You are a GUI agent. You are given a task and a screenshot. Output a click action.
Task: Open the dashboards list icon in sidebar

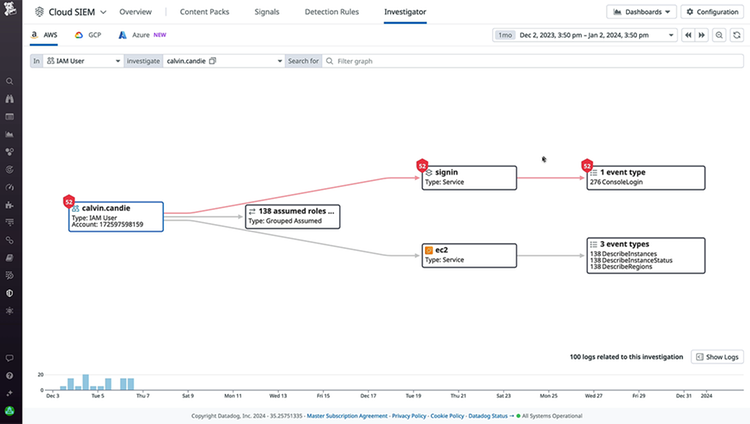(x=10, y=117)
